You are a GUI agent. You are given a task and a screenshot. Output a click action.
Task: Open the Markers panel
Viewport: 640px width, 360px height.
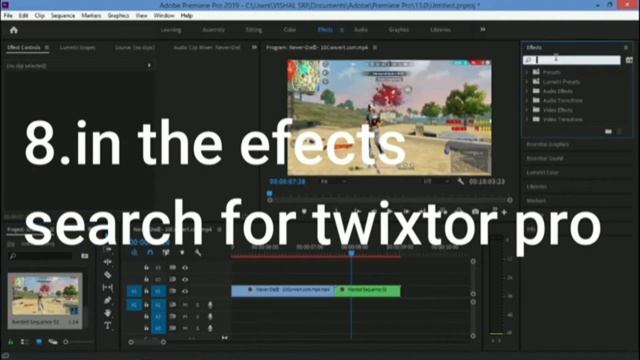point(536,201)
